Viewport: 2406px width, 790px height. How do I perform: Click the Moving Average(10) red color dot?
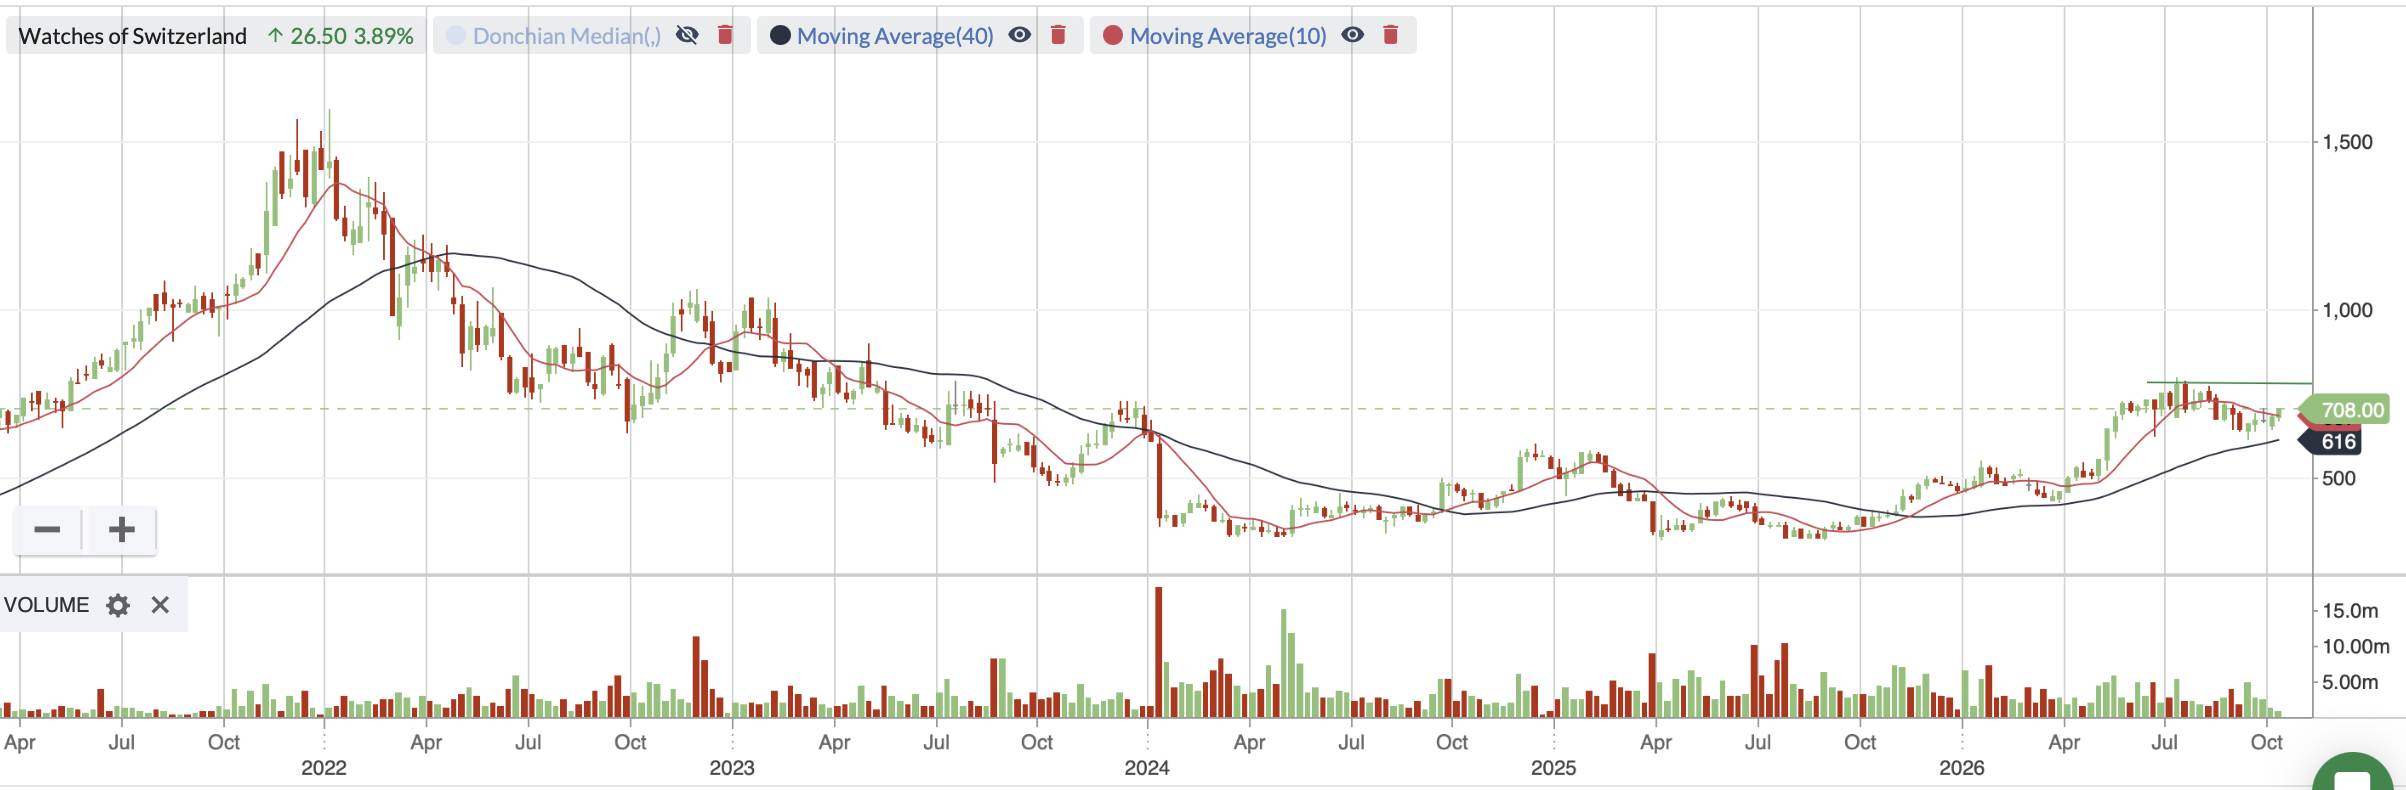(1113, 36)
